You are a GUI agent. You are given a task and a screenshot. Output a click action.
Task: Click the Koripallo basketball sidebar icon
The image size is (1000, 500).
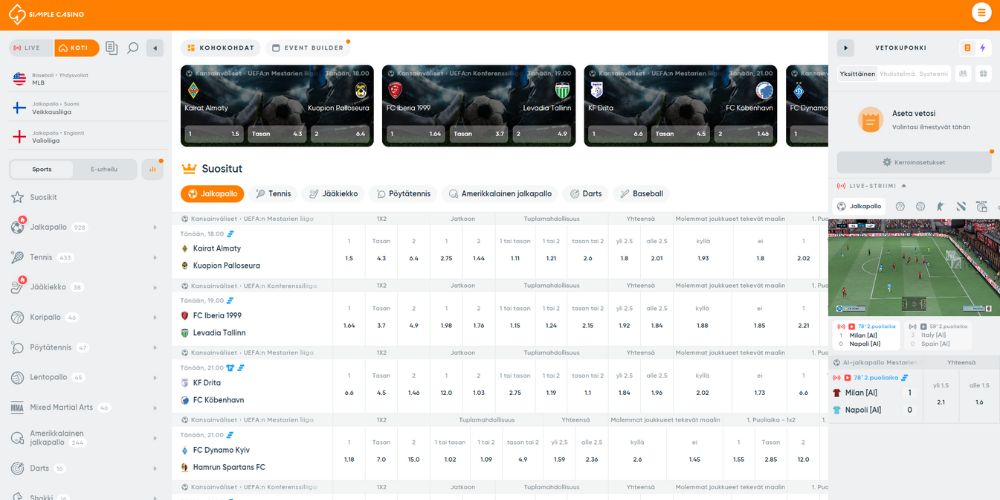pos(18,317)
